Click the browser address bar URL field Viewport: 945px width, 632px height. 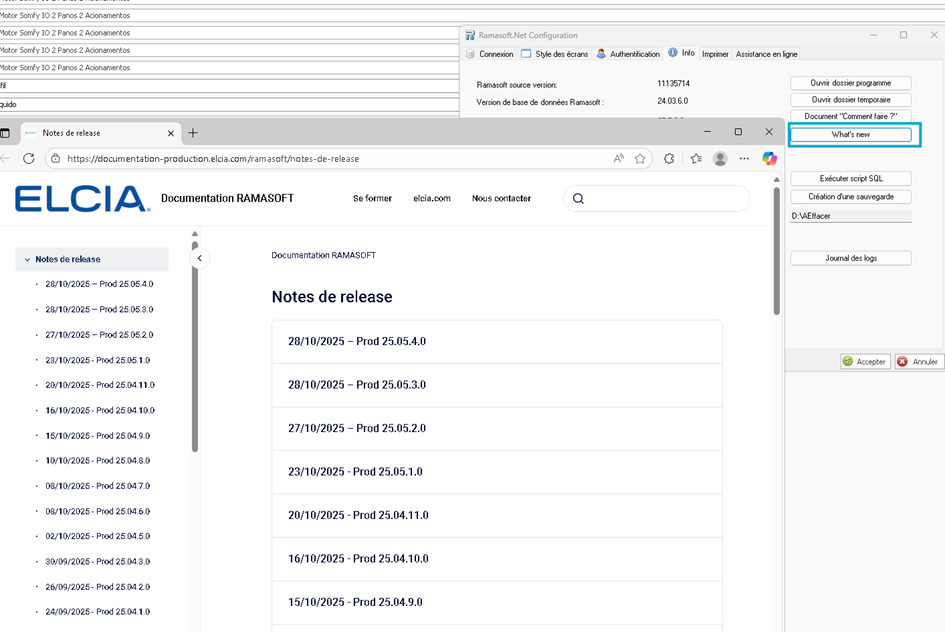330,158
